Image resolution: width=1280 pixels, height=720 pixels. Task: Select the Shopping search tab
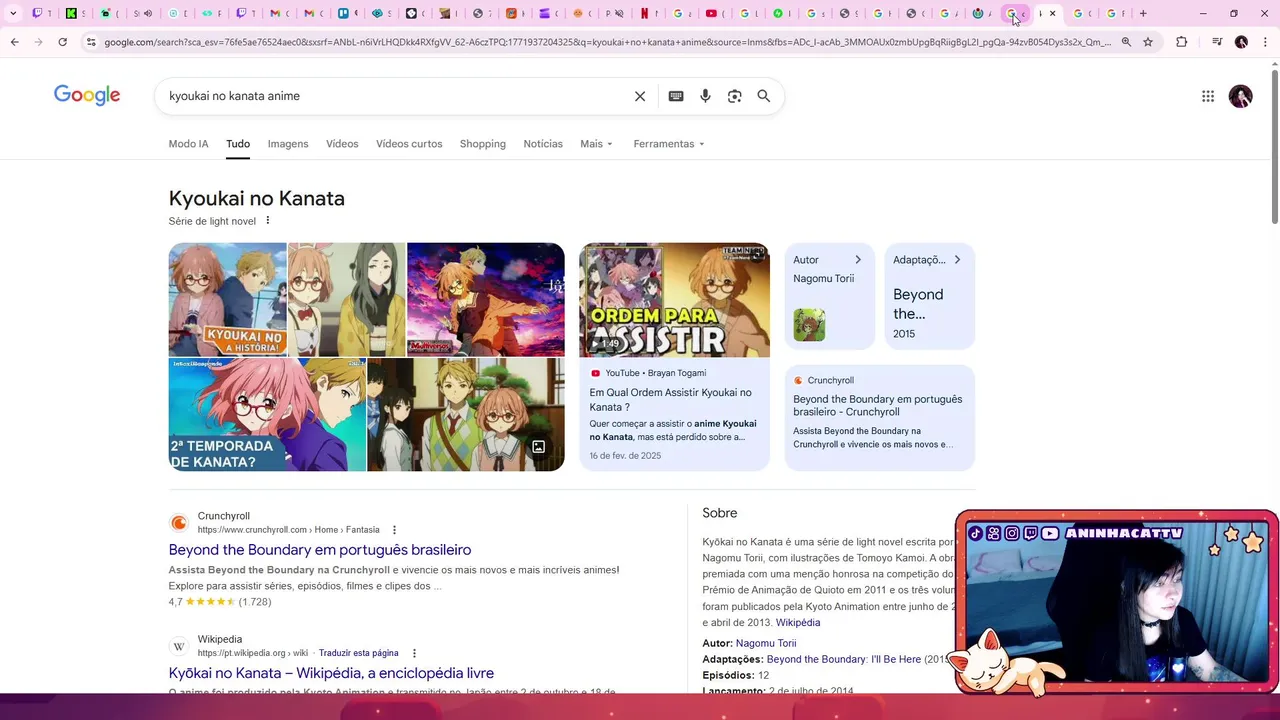point(483,144)
